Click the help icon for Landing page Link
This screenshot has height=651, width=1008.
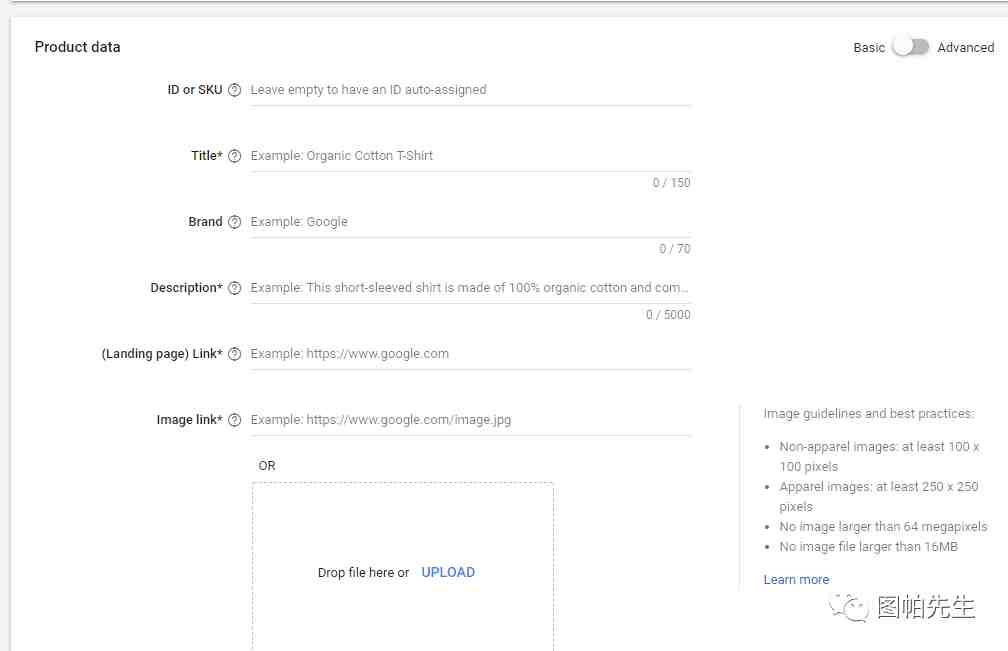point(234,354)
